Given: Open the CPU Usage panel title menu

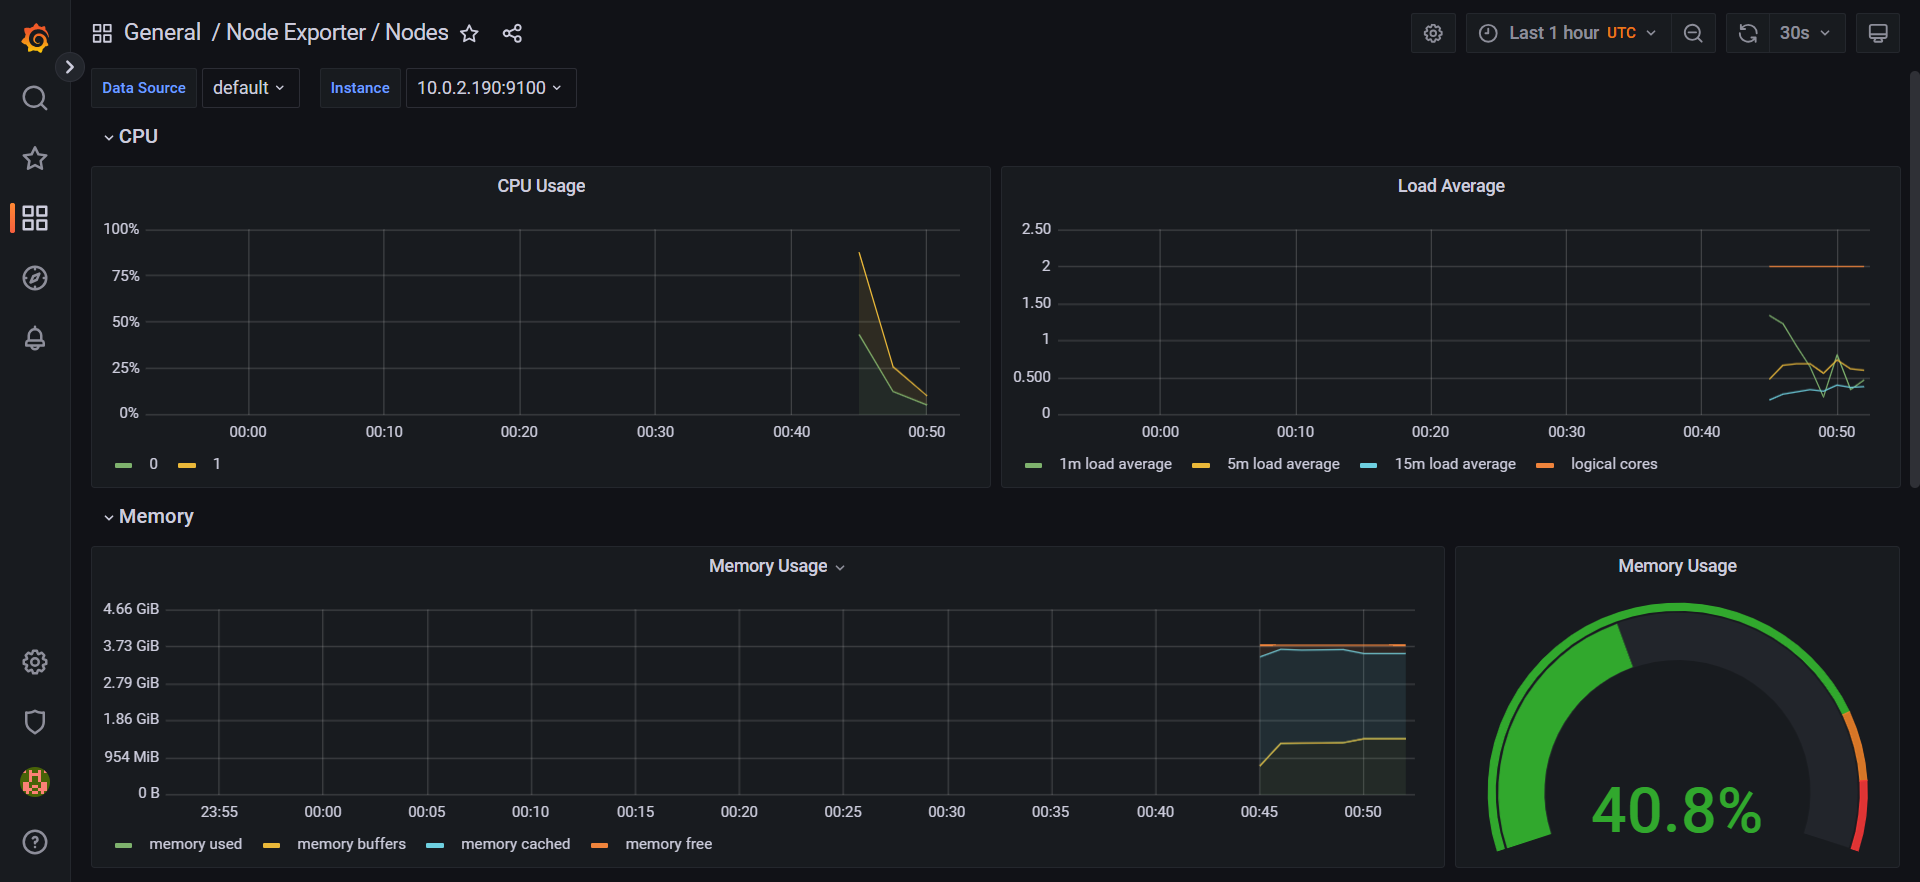Looking at the screenshot, I should pos(541,186).
